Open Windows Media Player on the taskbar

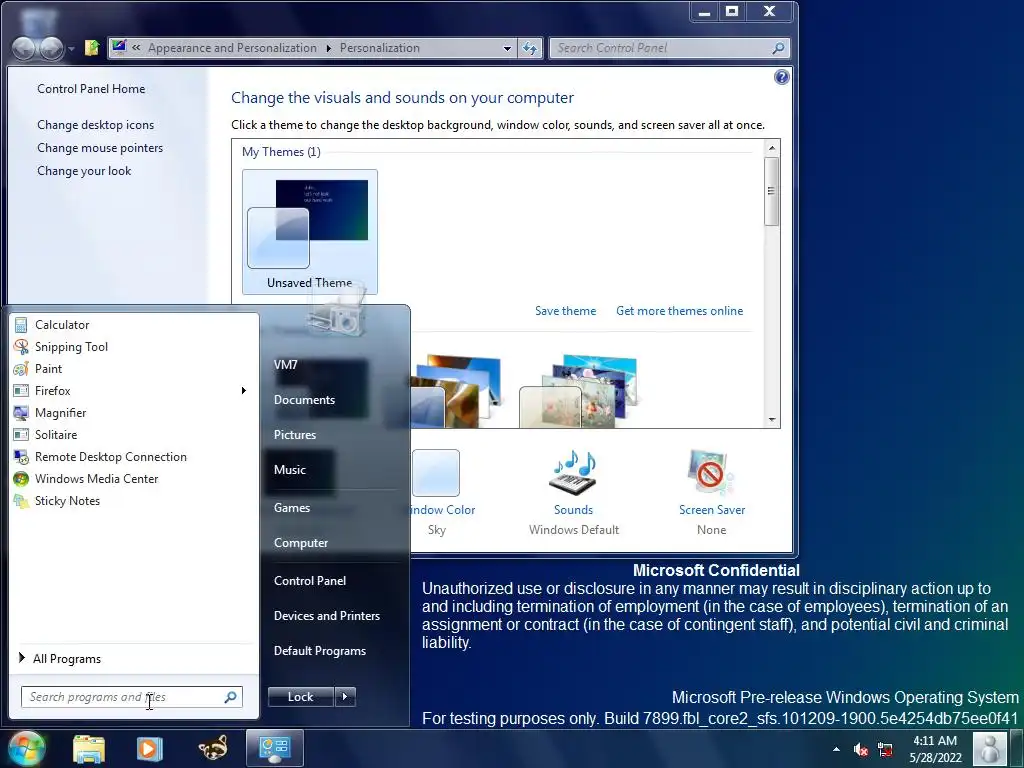149,749
